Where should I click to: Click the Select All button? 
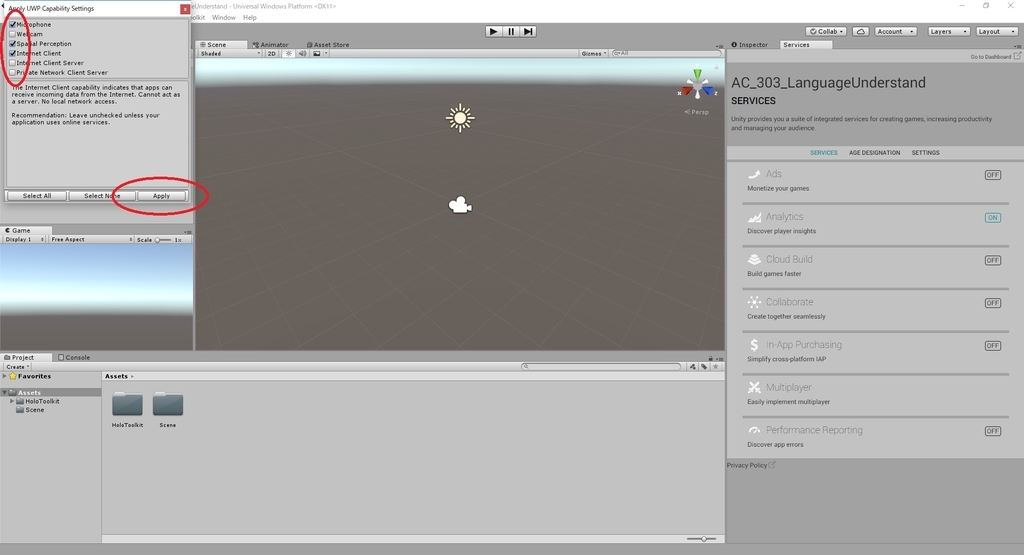click(37, 196)
